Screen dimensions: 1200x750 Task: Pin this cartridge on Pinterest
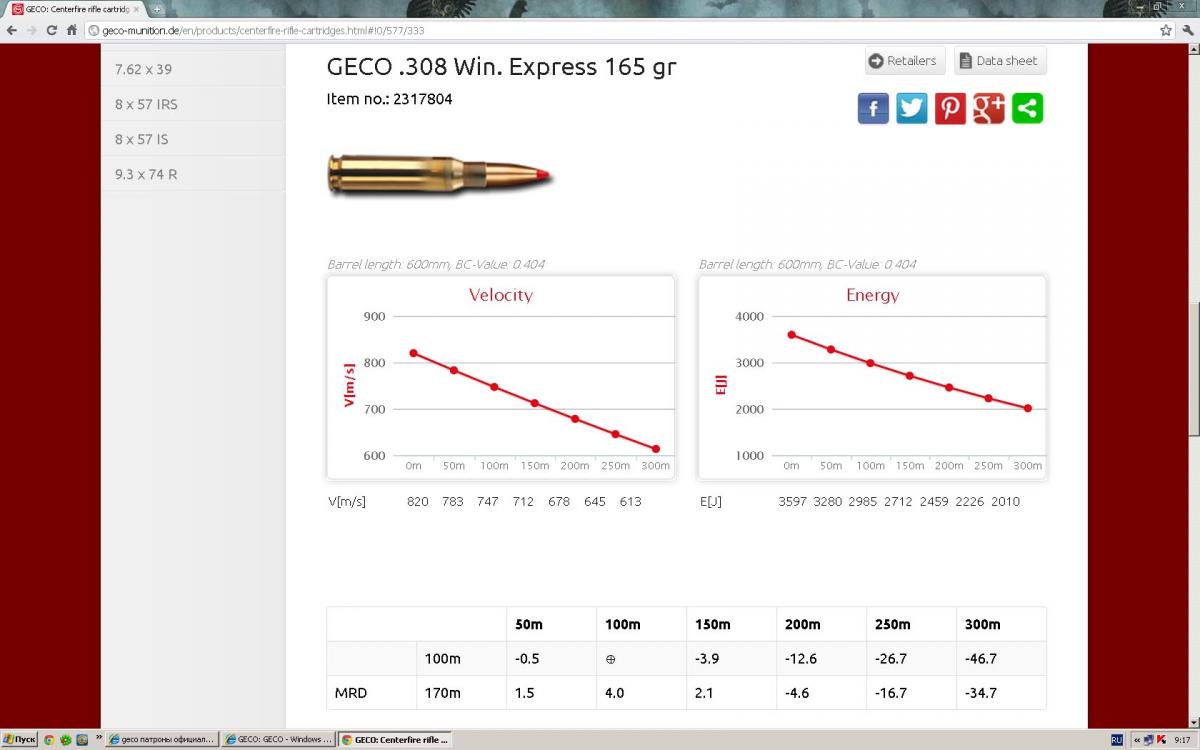coord(950,108)
